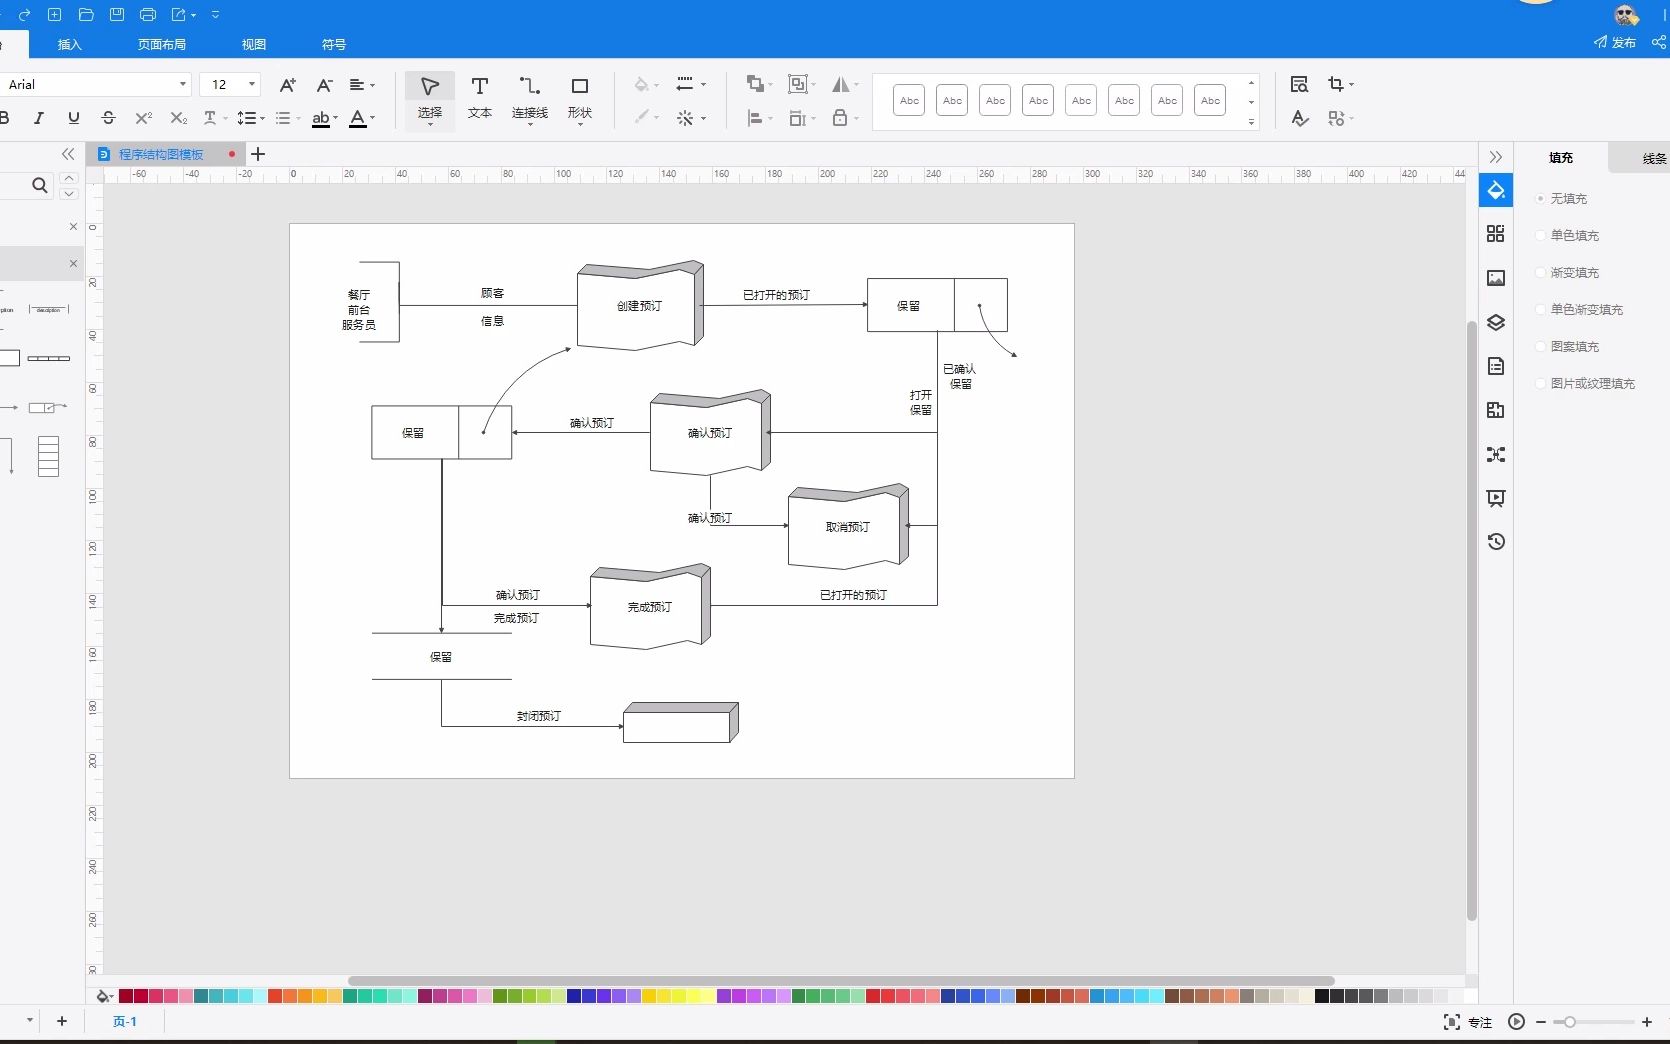Select the 页-1 page tab
This screenshot has height=1044, width=1670.
tap(125, 1021)
